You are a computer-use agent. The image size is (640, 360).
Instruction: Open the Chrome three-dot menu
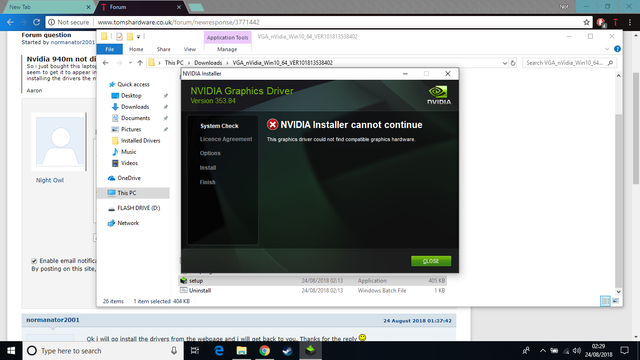click(x=630, y=22)
